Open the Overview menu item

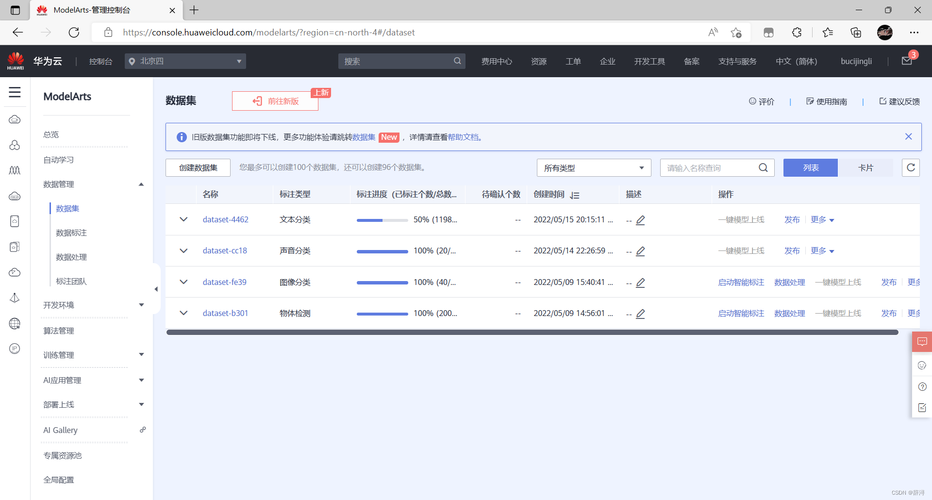[x=51, y=134]
